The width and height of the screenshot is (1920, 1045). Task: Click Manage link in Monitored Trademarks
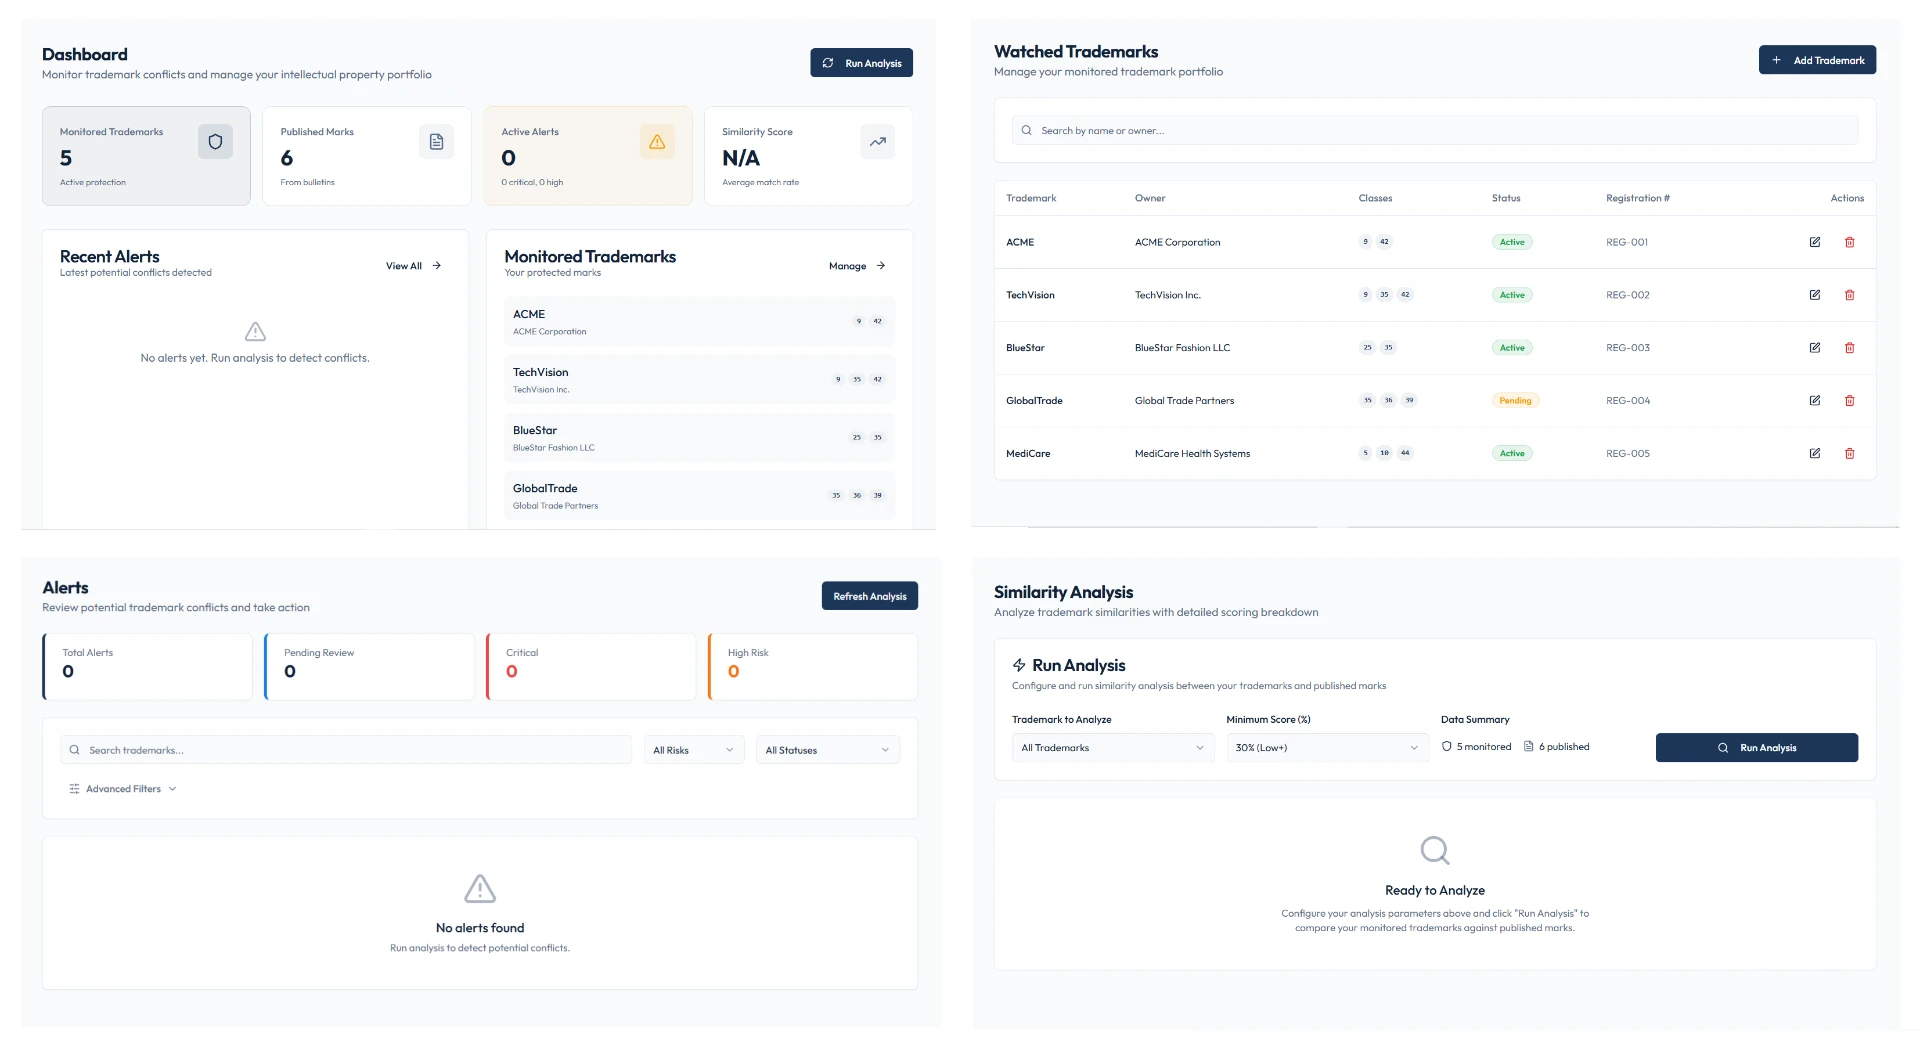pos(857,266)
